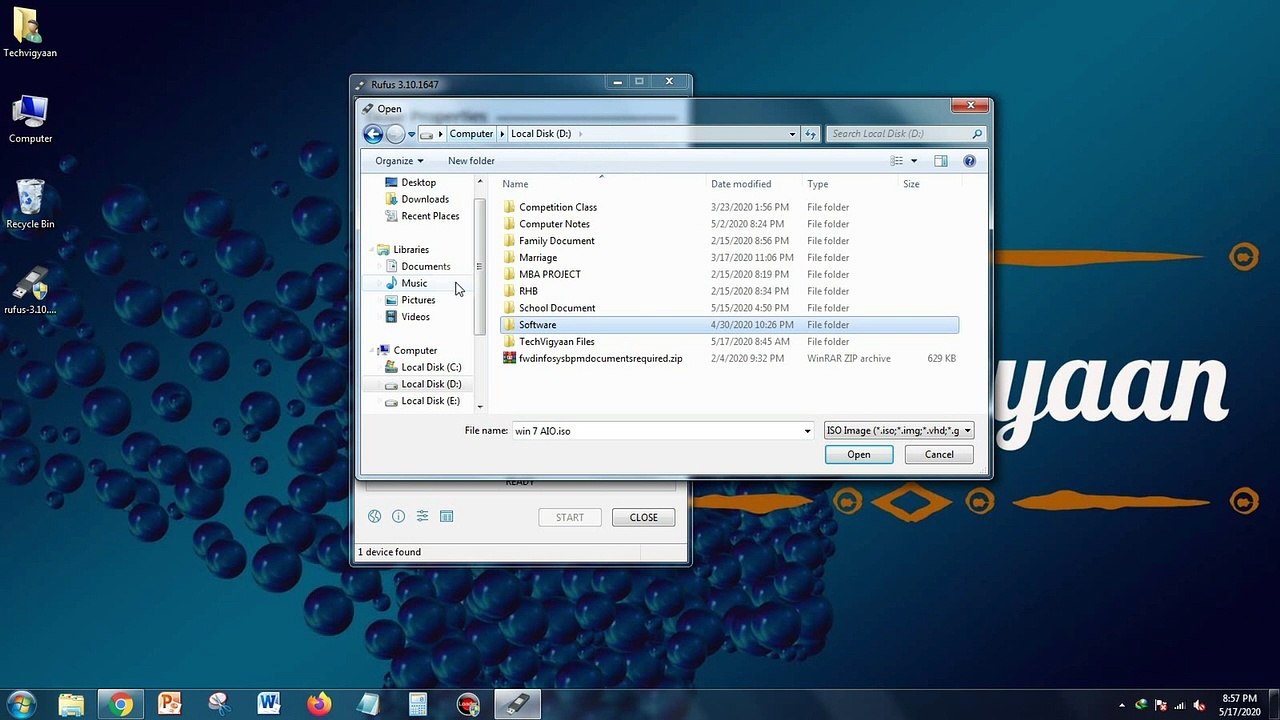This screenshot has width=1280, height=720.
Task: Select rufus-3.10 desktop shortcut
Action: [30, 291]
